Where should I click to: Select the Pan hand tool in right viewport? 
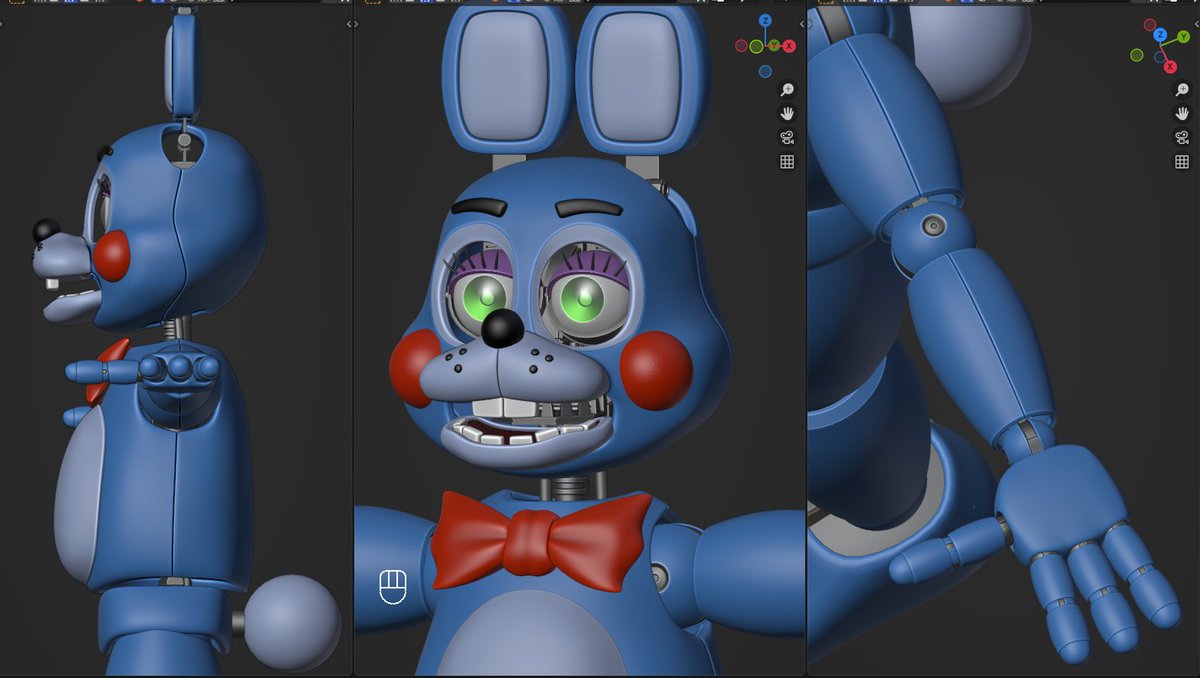[1182, 113]
